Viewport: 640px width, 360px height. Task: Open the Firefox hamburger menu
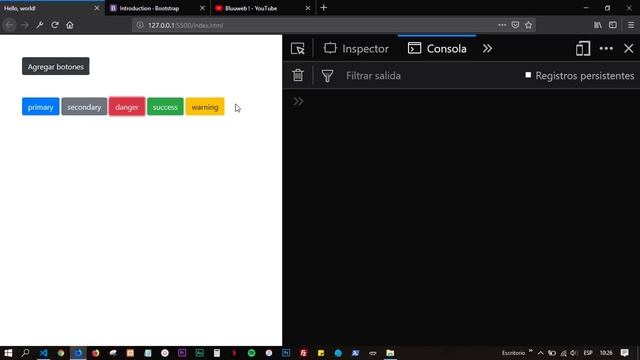click(631, 25)
